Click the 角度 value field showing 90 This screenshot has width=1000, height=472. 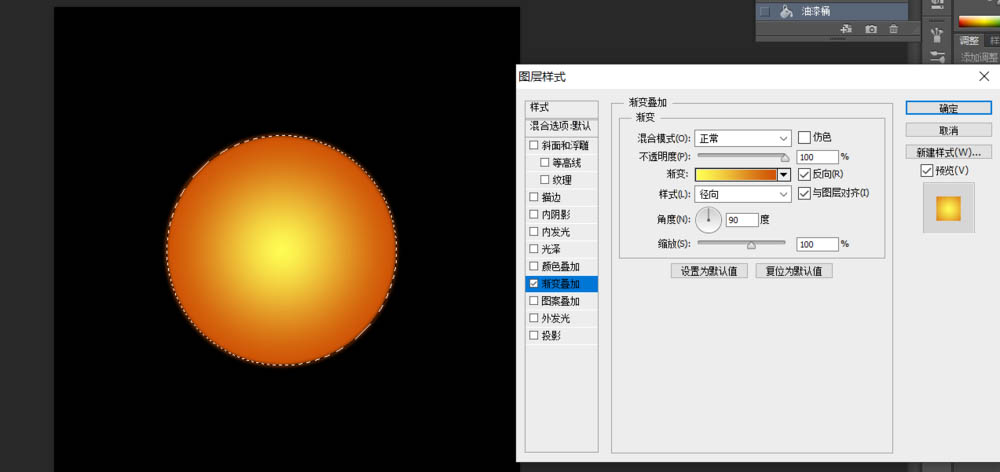(x=742, y=219)
